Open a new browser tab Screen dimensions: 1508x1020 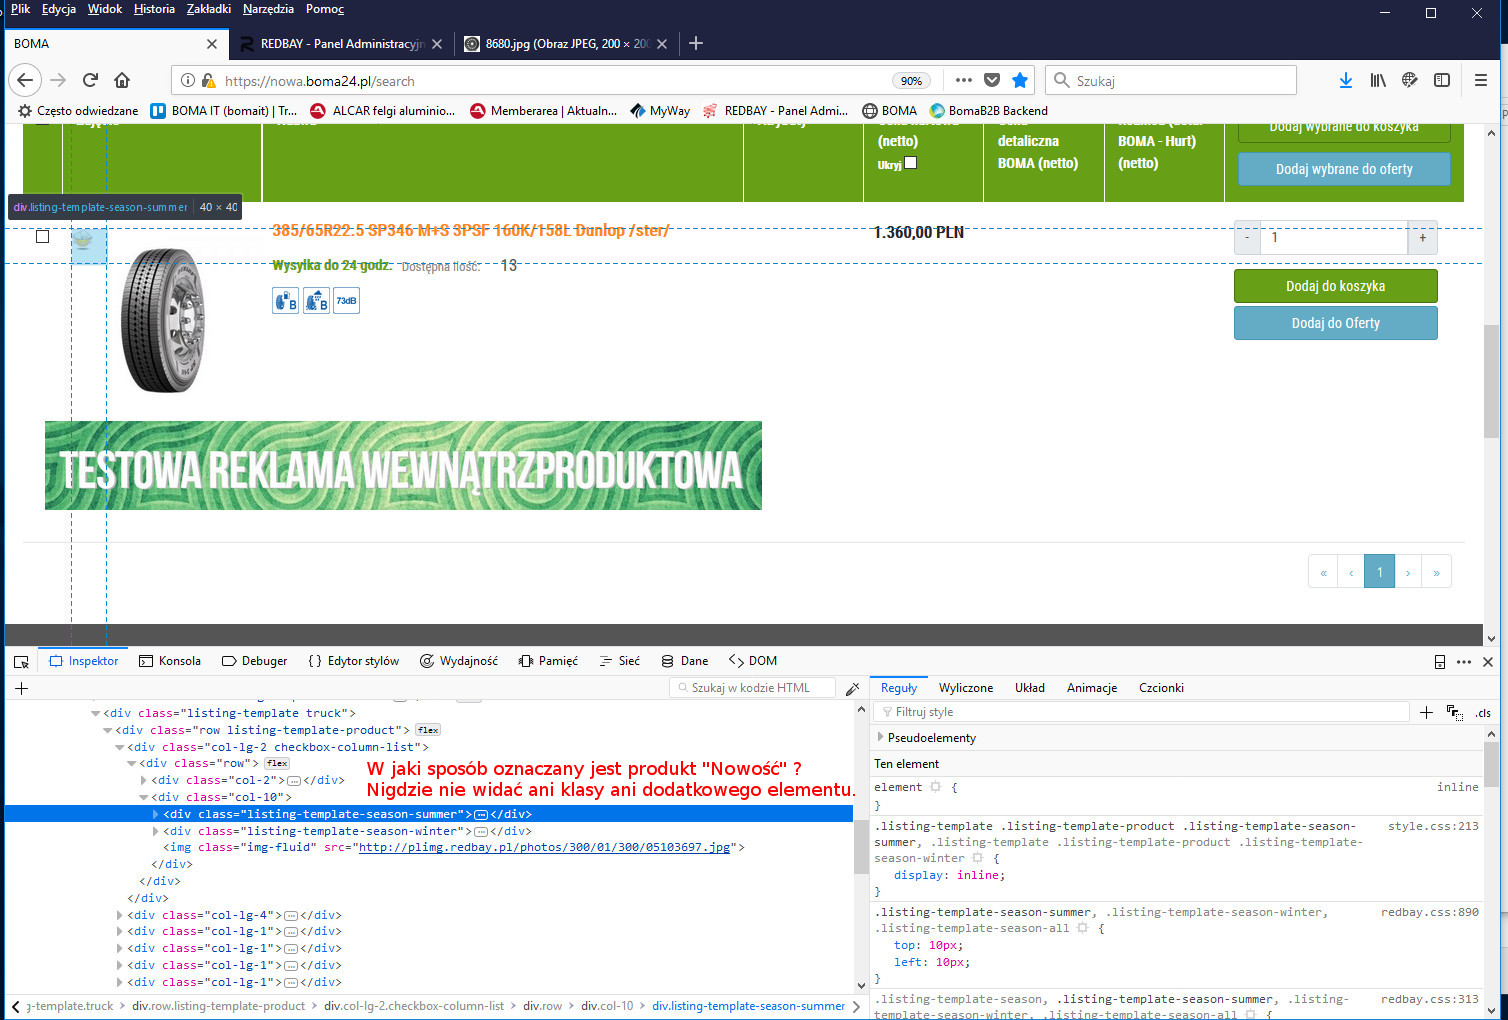[x=696, y=43]
